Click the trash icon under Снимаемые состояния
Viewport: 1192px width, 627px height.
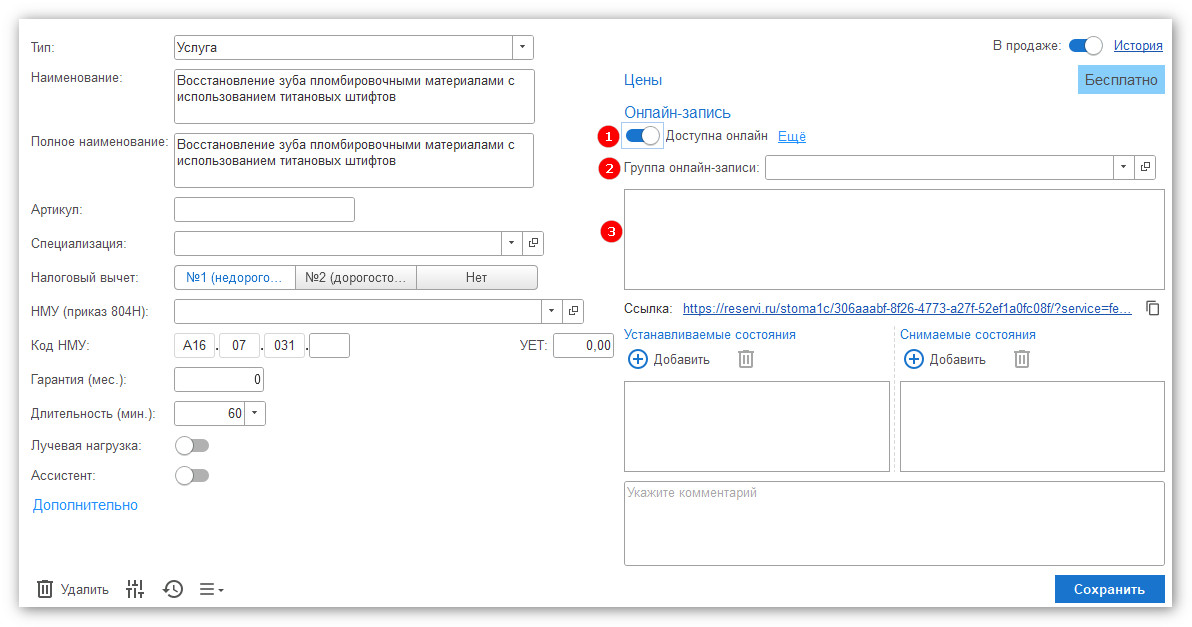(x=1021, y=360)
